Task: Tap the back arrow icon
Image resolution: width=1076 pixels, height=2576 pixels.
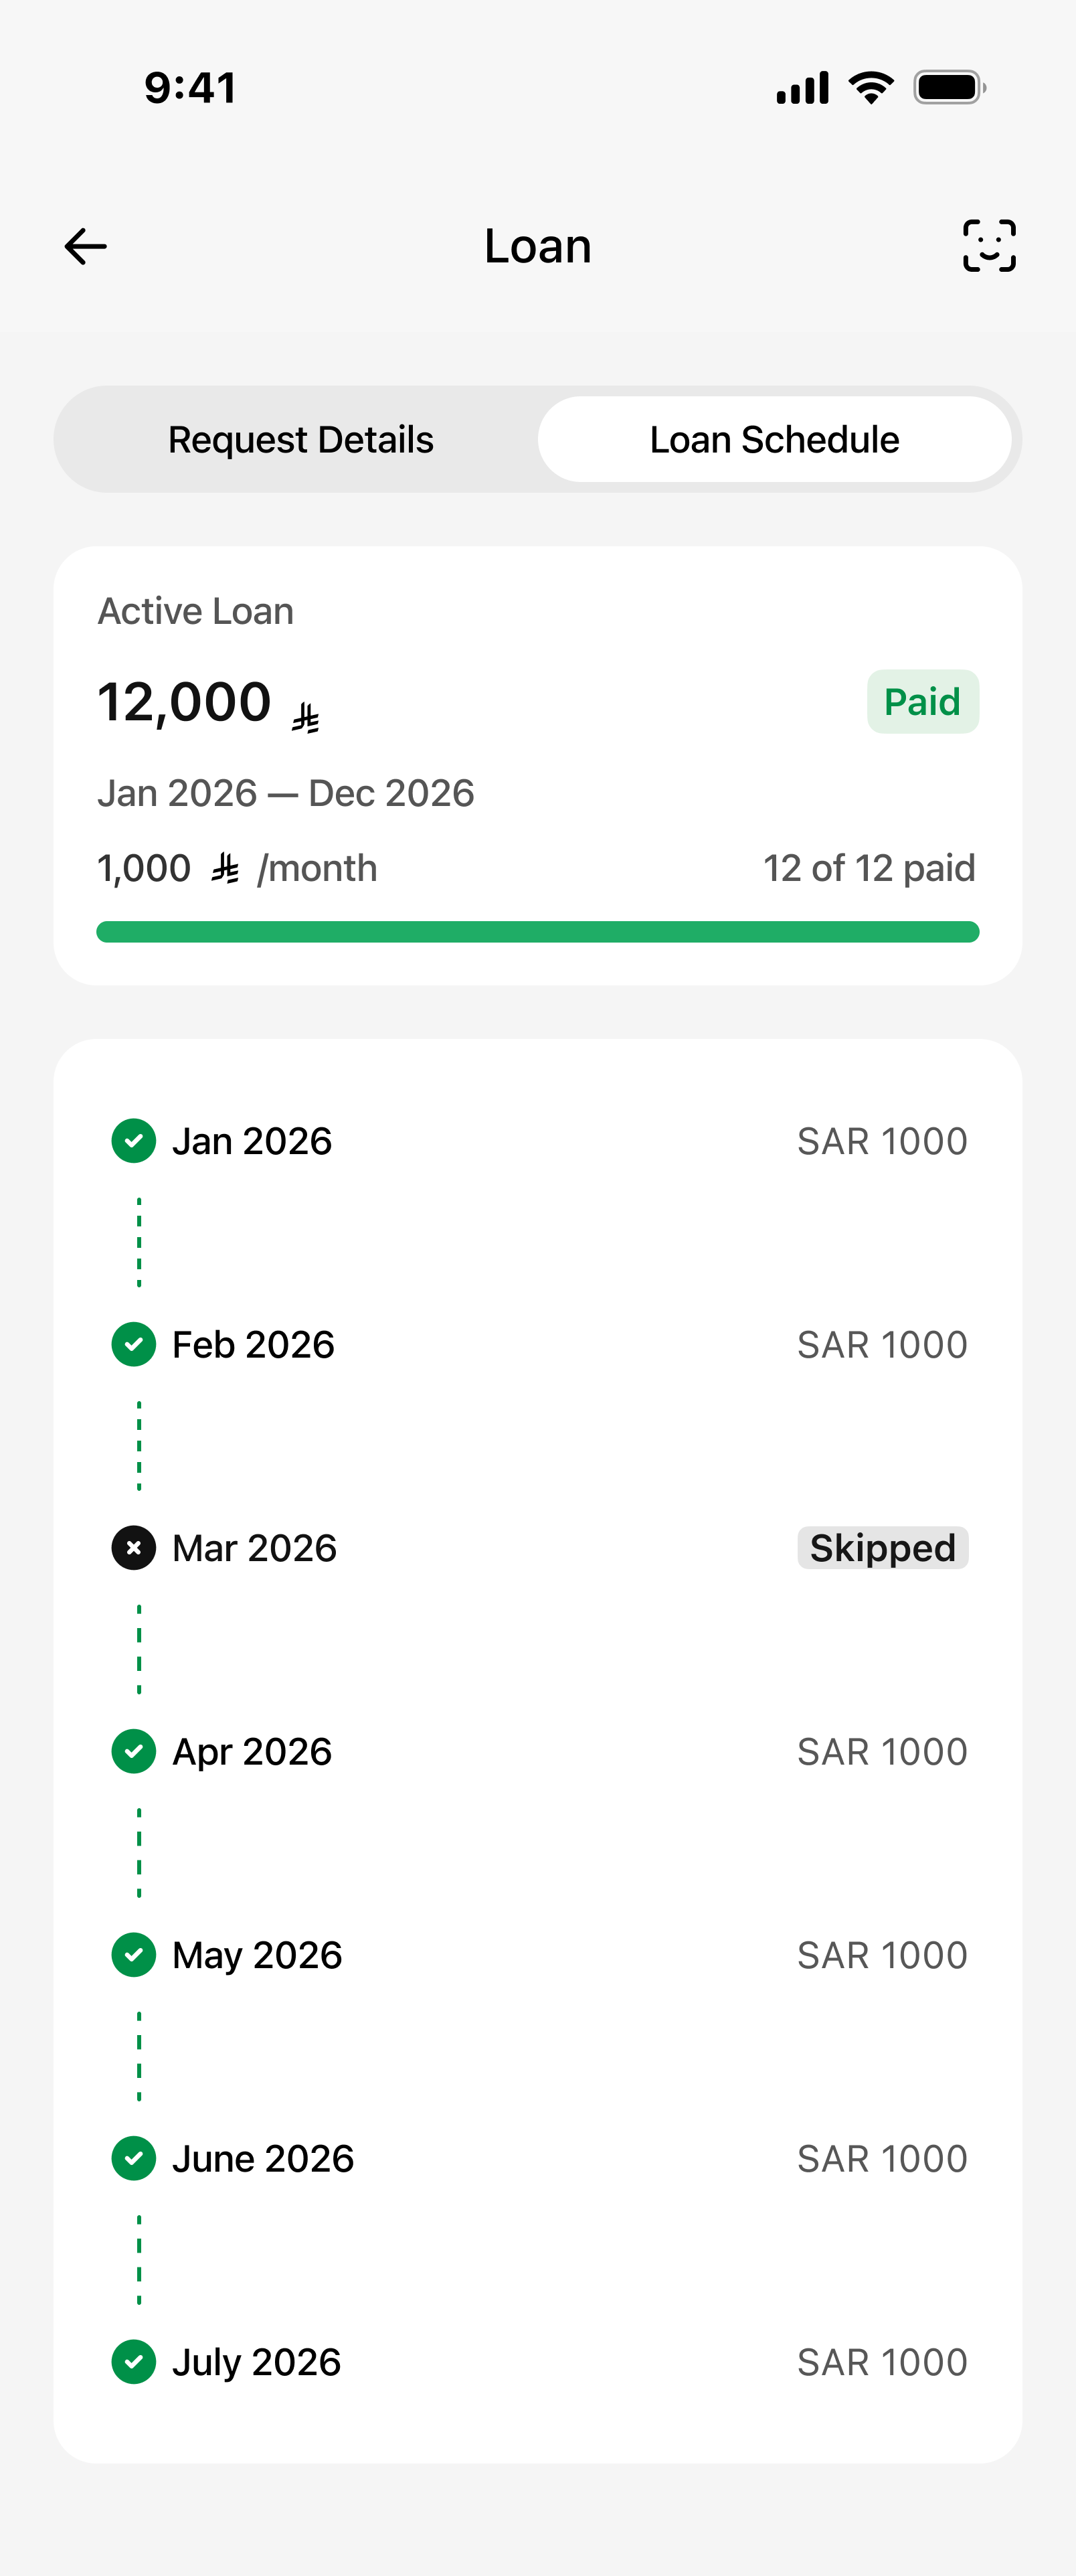Action: (x=85, y=246)
